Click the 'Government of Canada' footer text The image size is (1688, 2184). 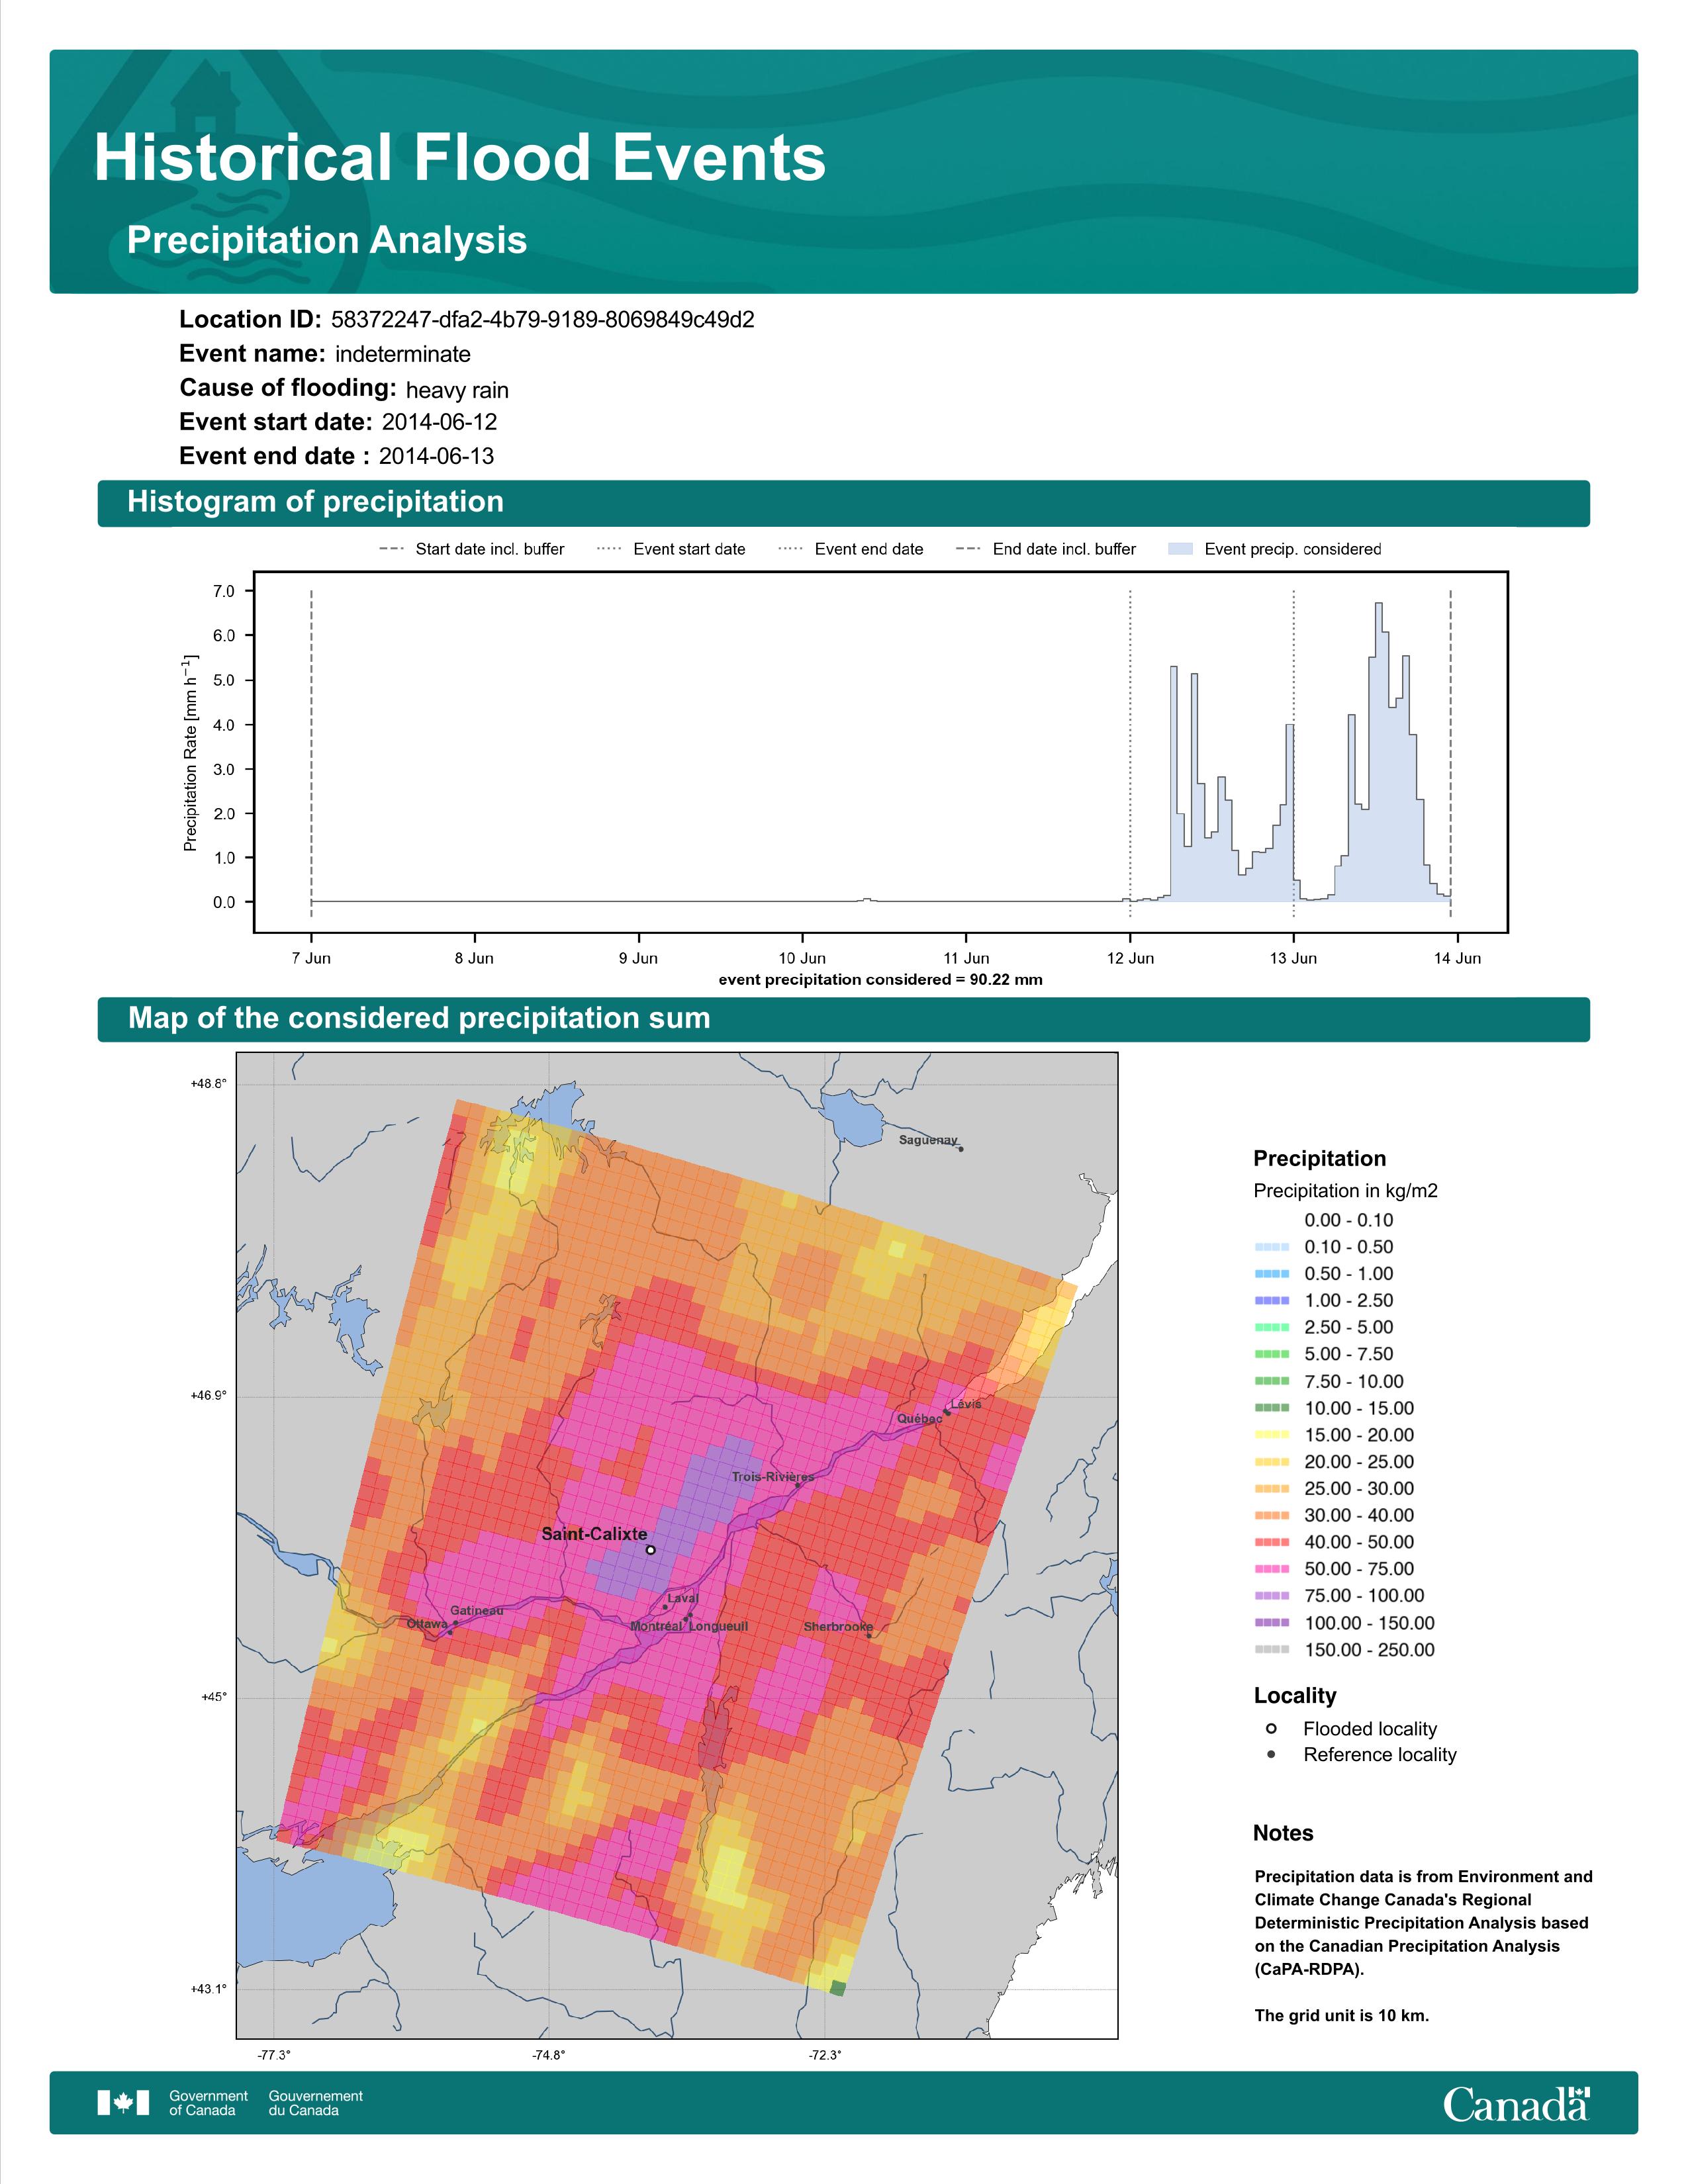(x=208, y=2103)
